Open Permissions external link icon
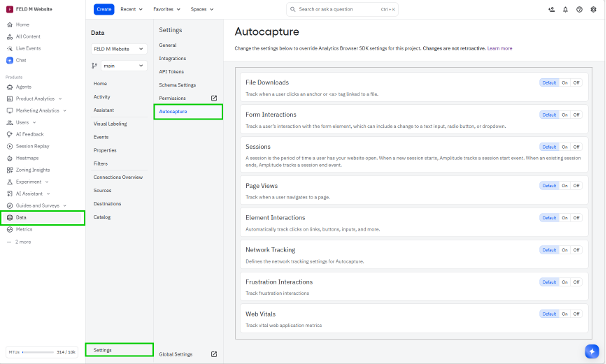Viewport: 606px width, 364px height. click(214, 98)
